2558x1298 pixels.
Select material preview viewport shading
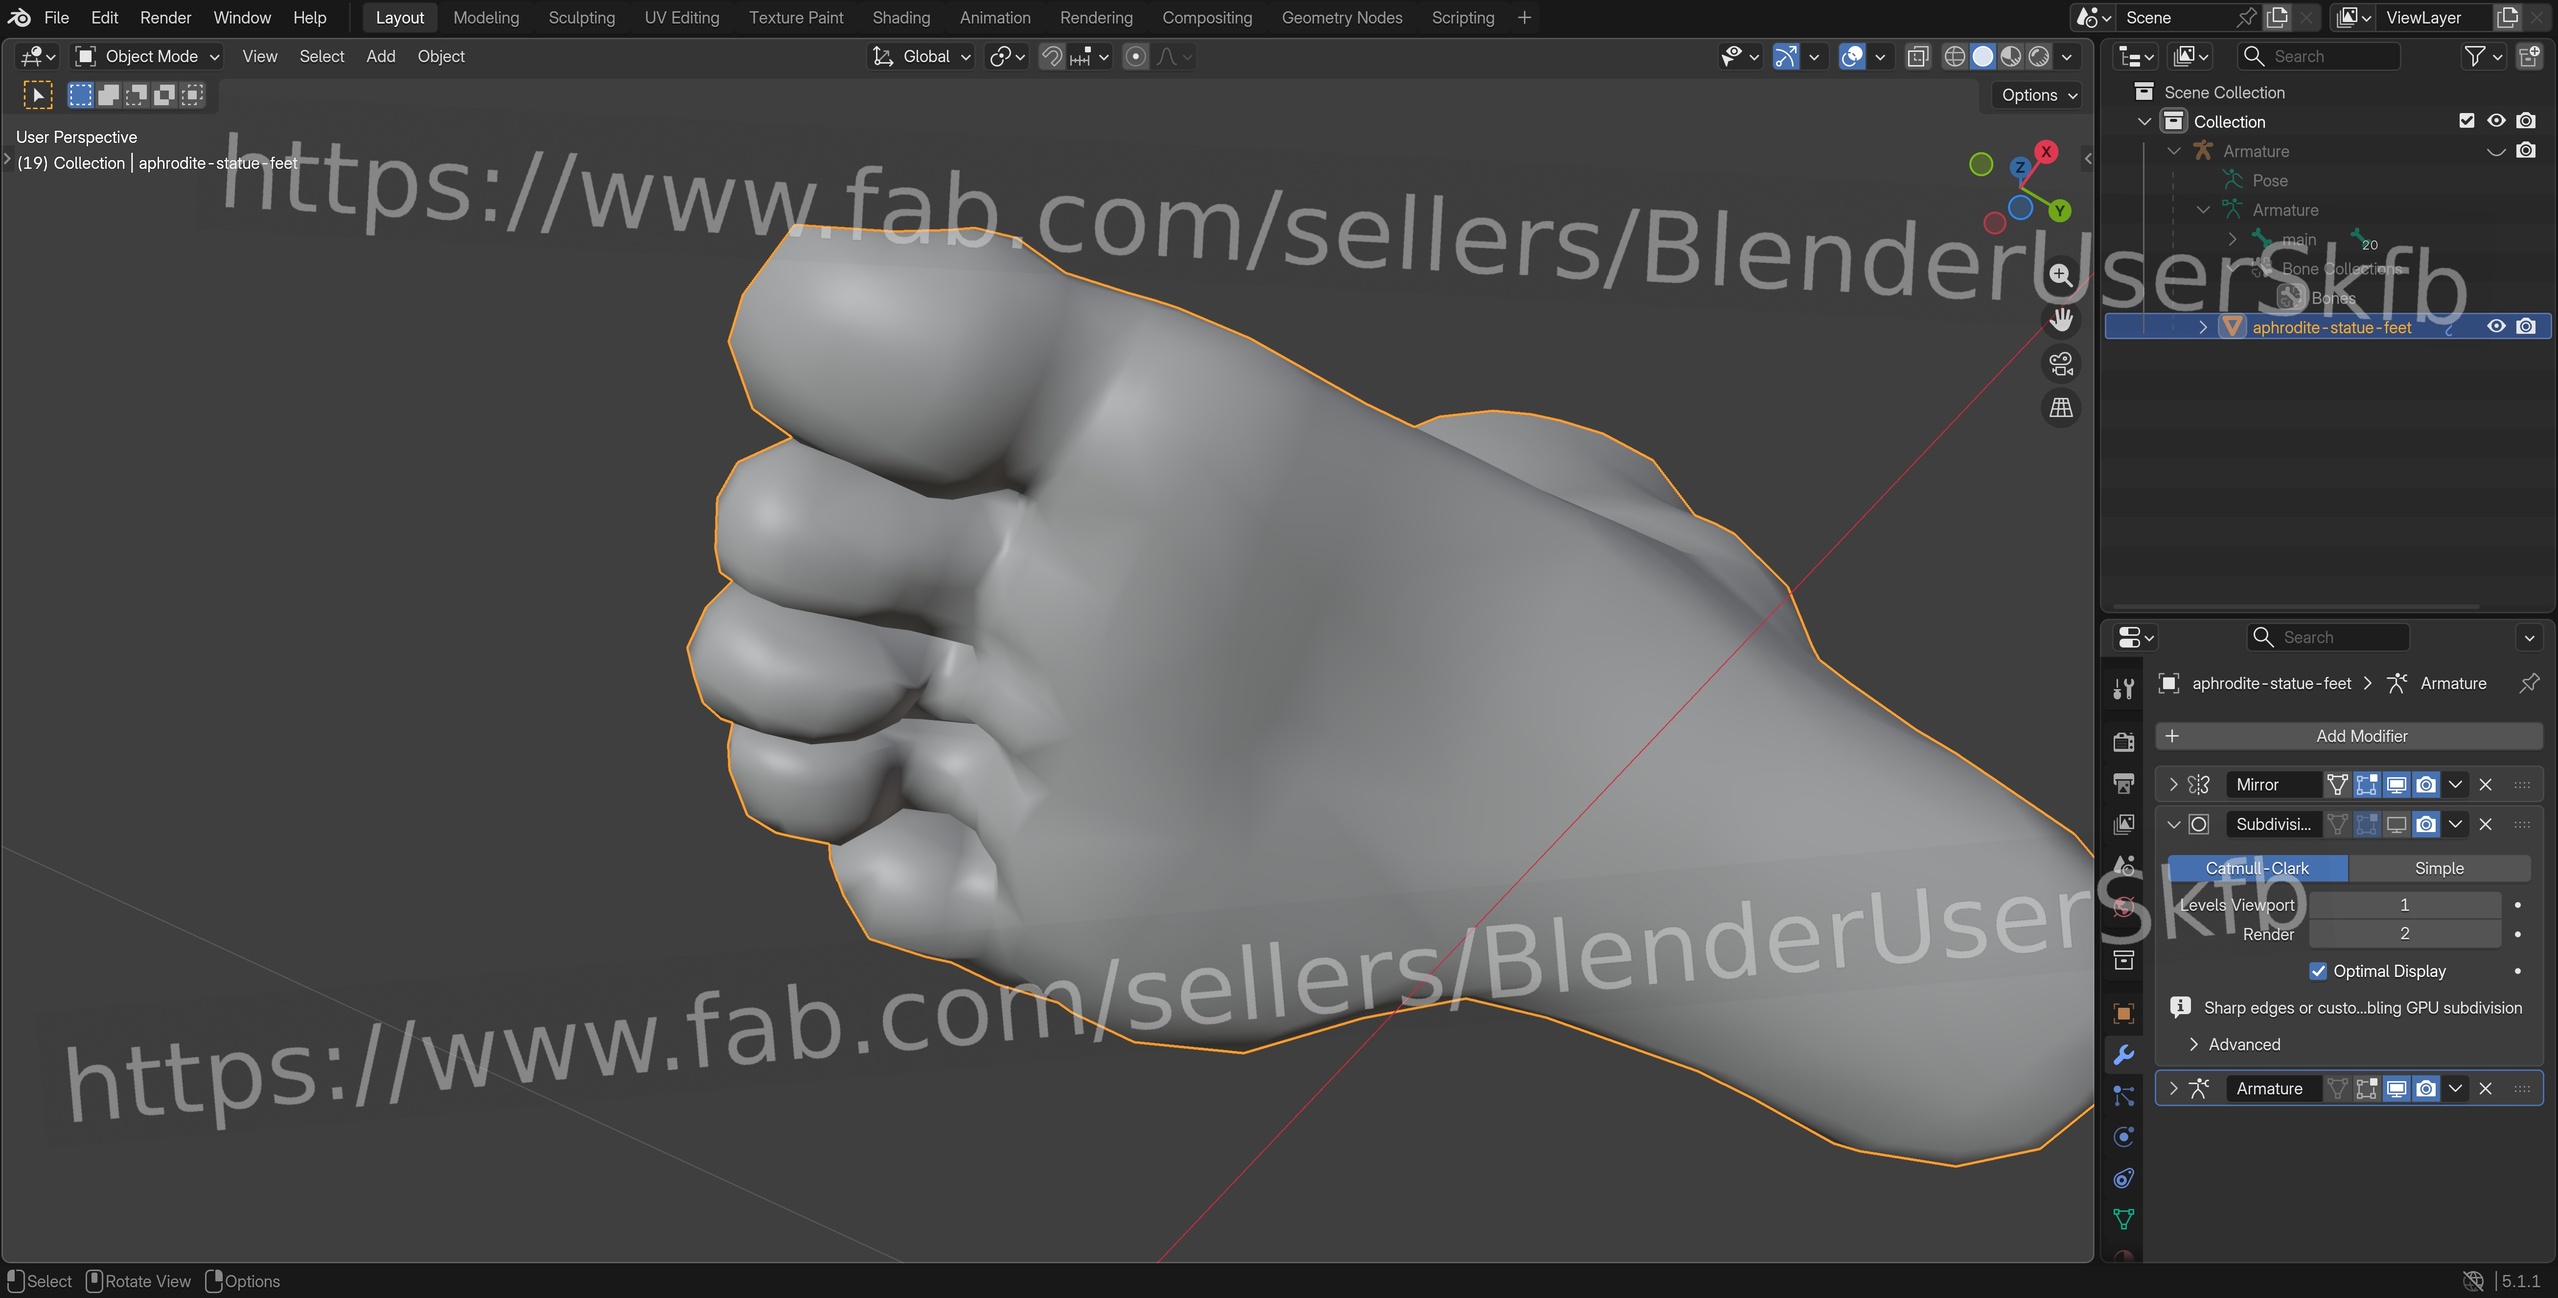pos(2010,57)
